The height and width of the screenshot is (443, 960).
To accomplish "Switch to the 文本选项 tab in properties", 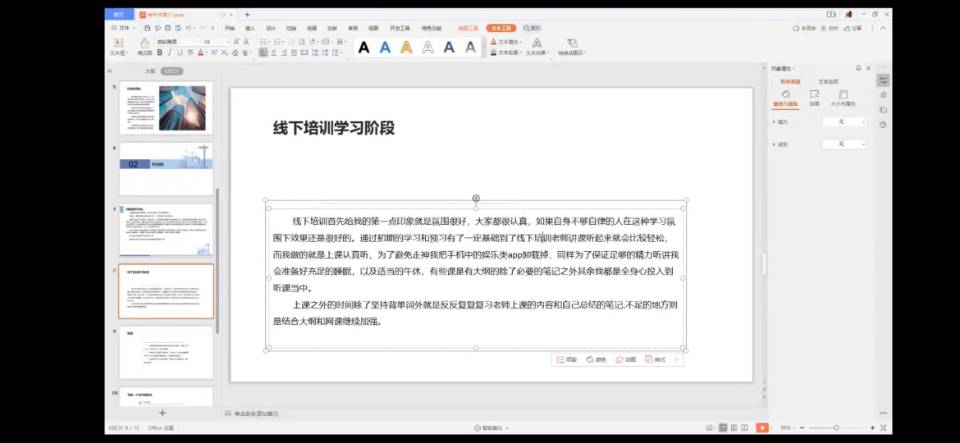I will click(x=829, y=81).
